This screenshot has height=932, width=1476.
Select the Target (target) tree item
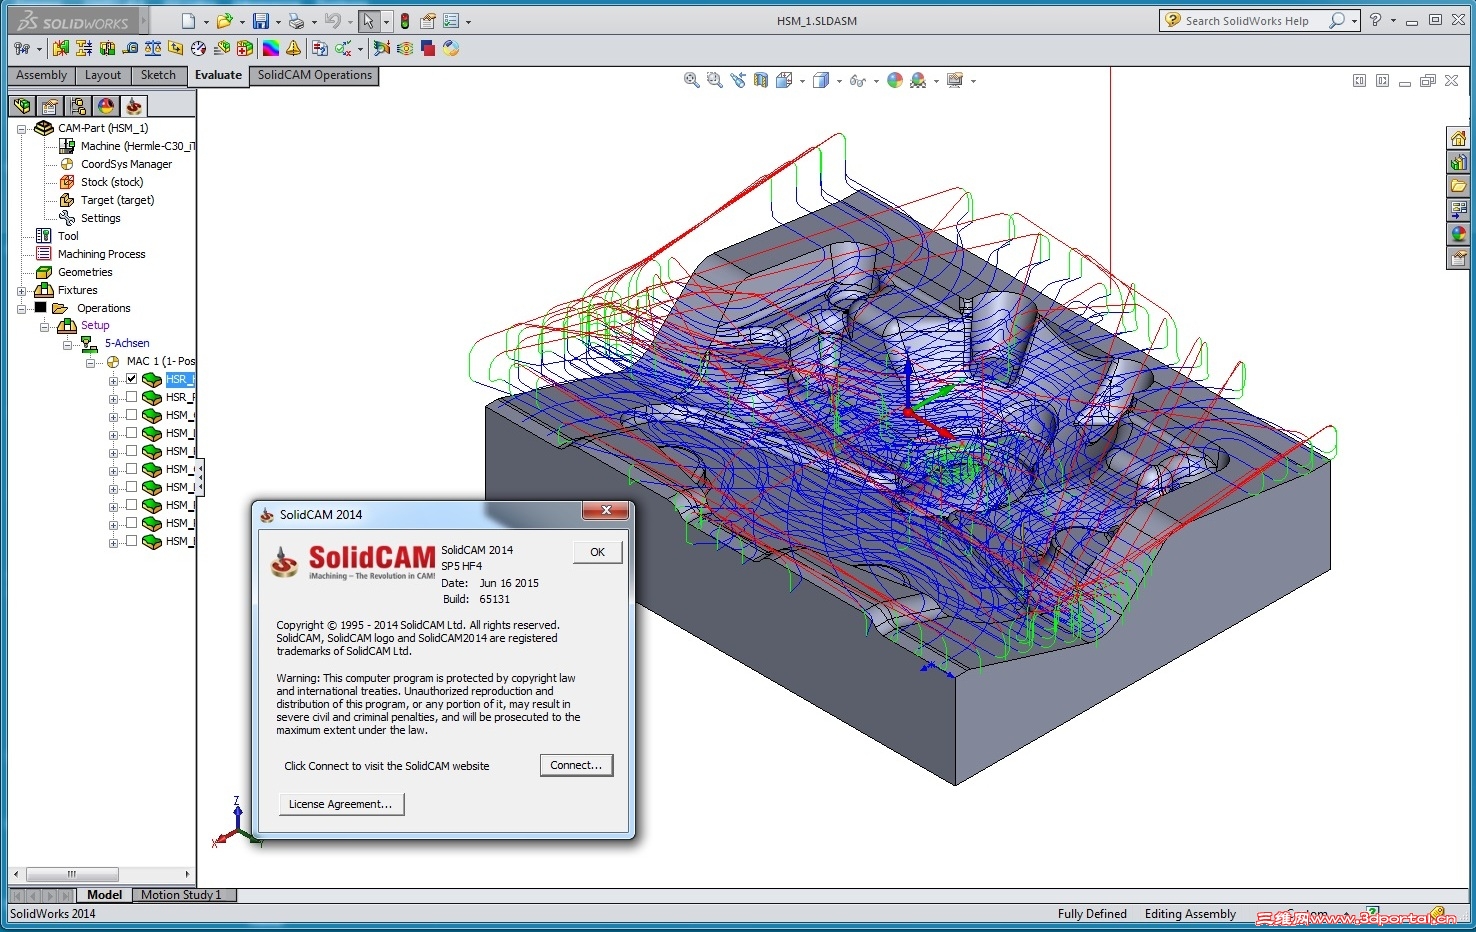tap(107, 200)
